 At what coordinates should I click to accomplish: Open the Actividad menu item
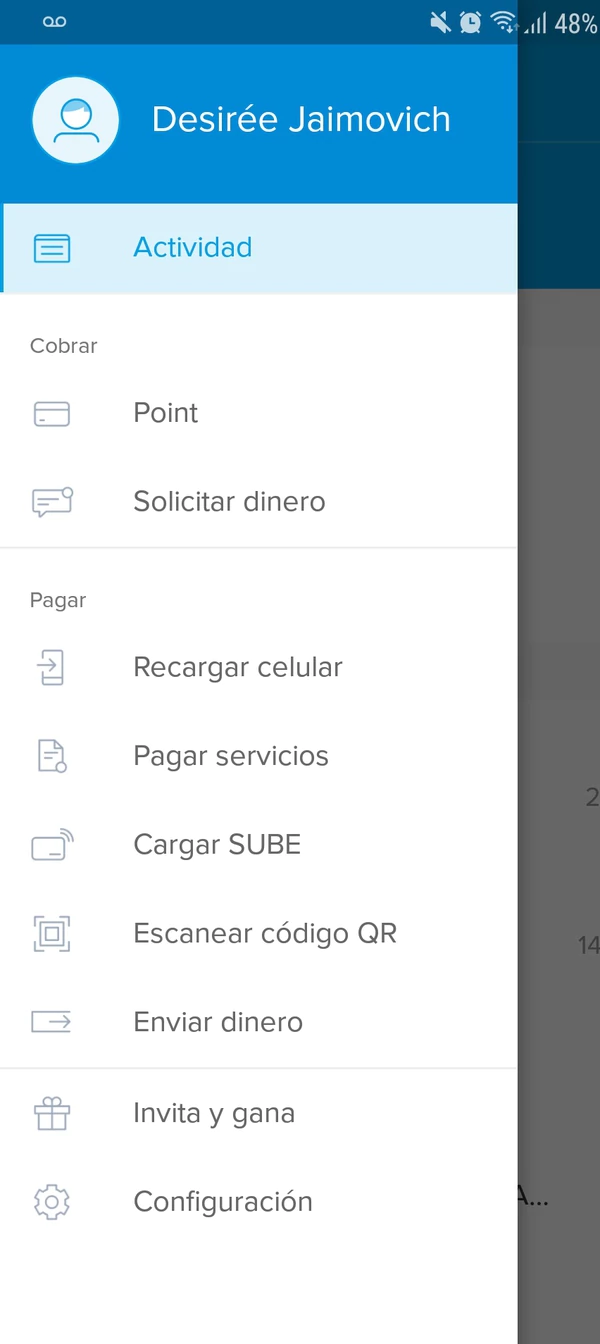(193, 248)
